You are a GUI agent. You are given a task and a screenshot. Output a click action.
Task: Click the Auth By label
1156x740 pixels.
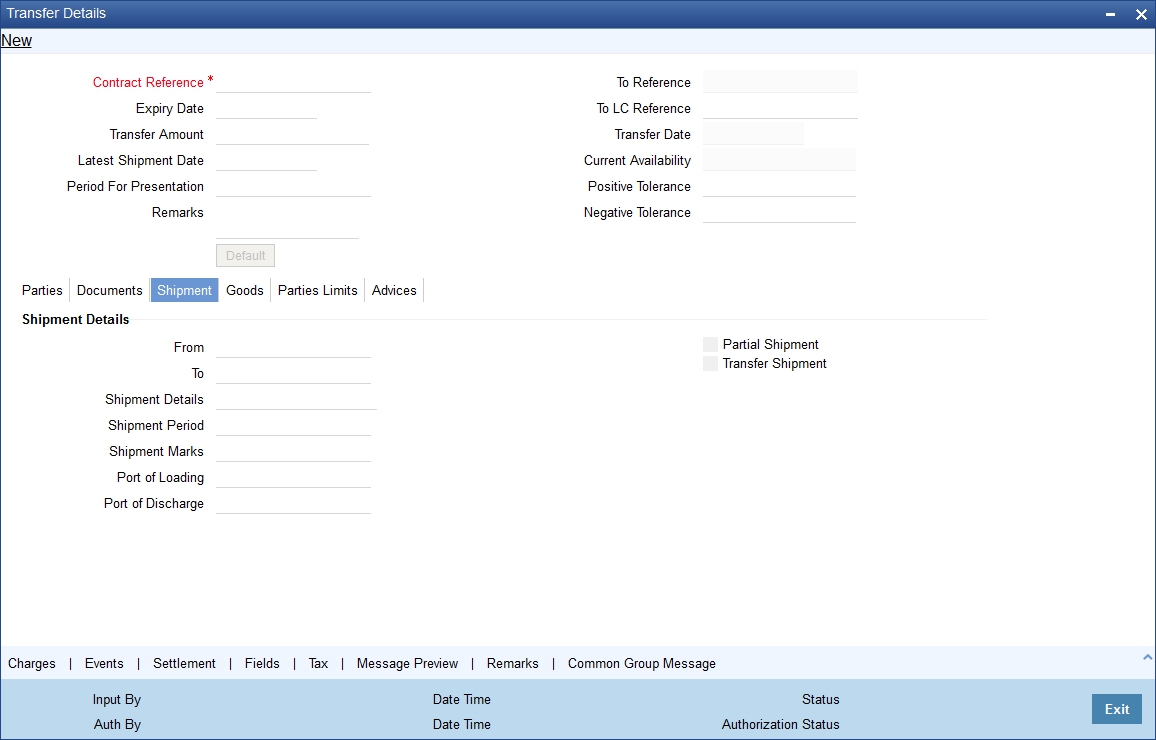[117, 725]
